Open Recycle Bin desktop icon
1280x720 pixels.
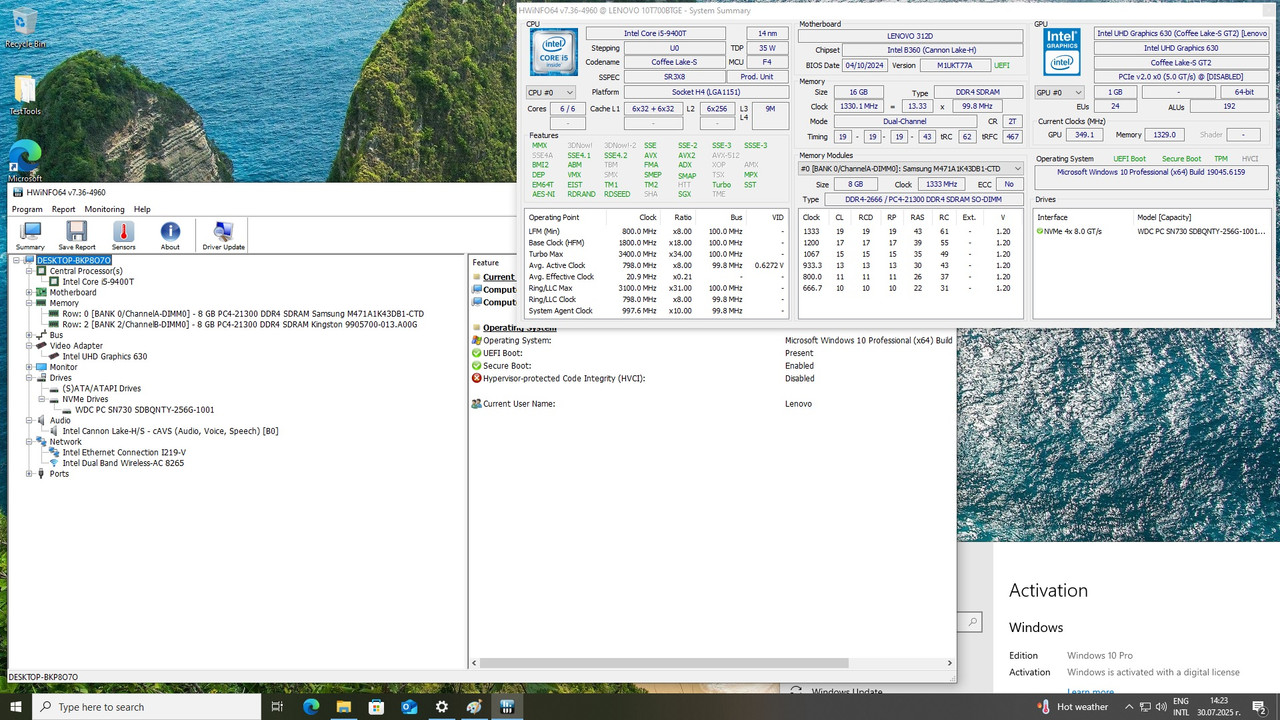coord(25,28)
